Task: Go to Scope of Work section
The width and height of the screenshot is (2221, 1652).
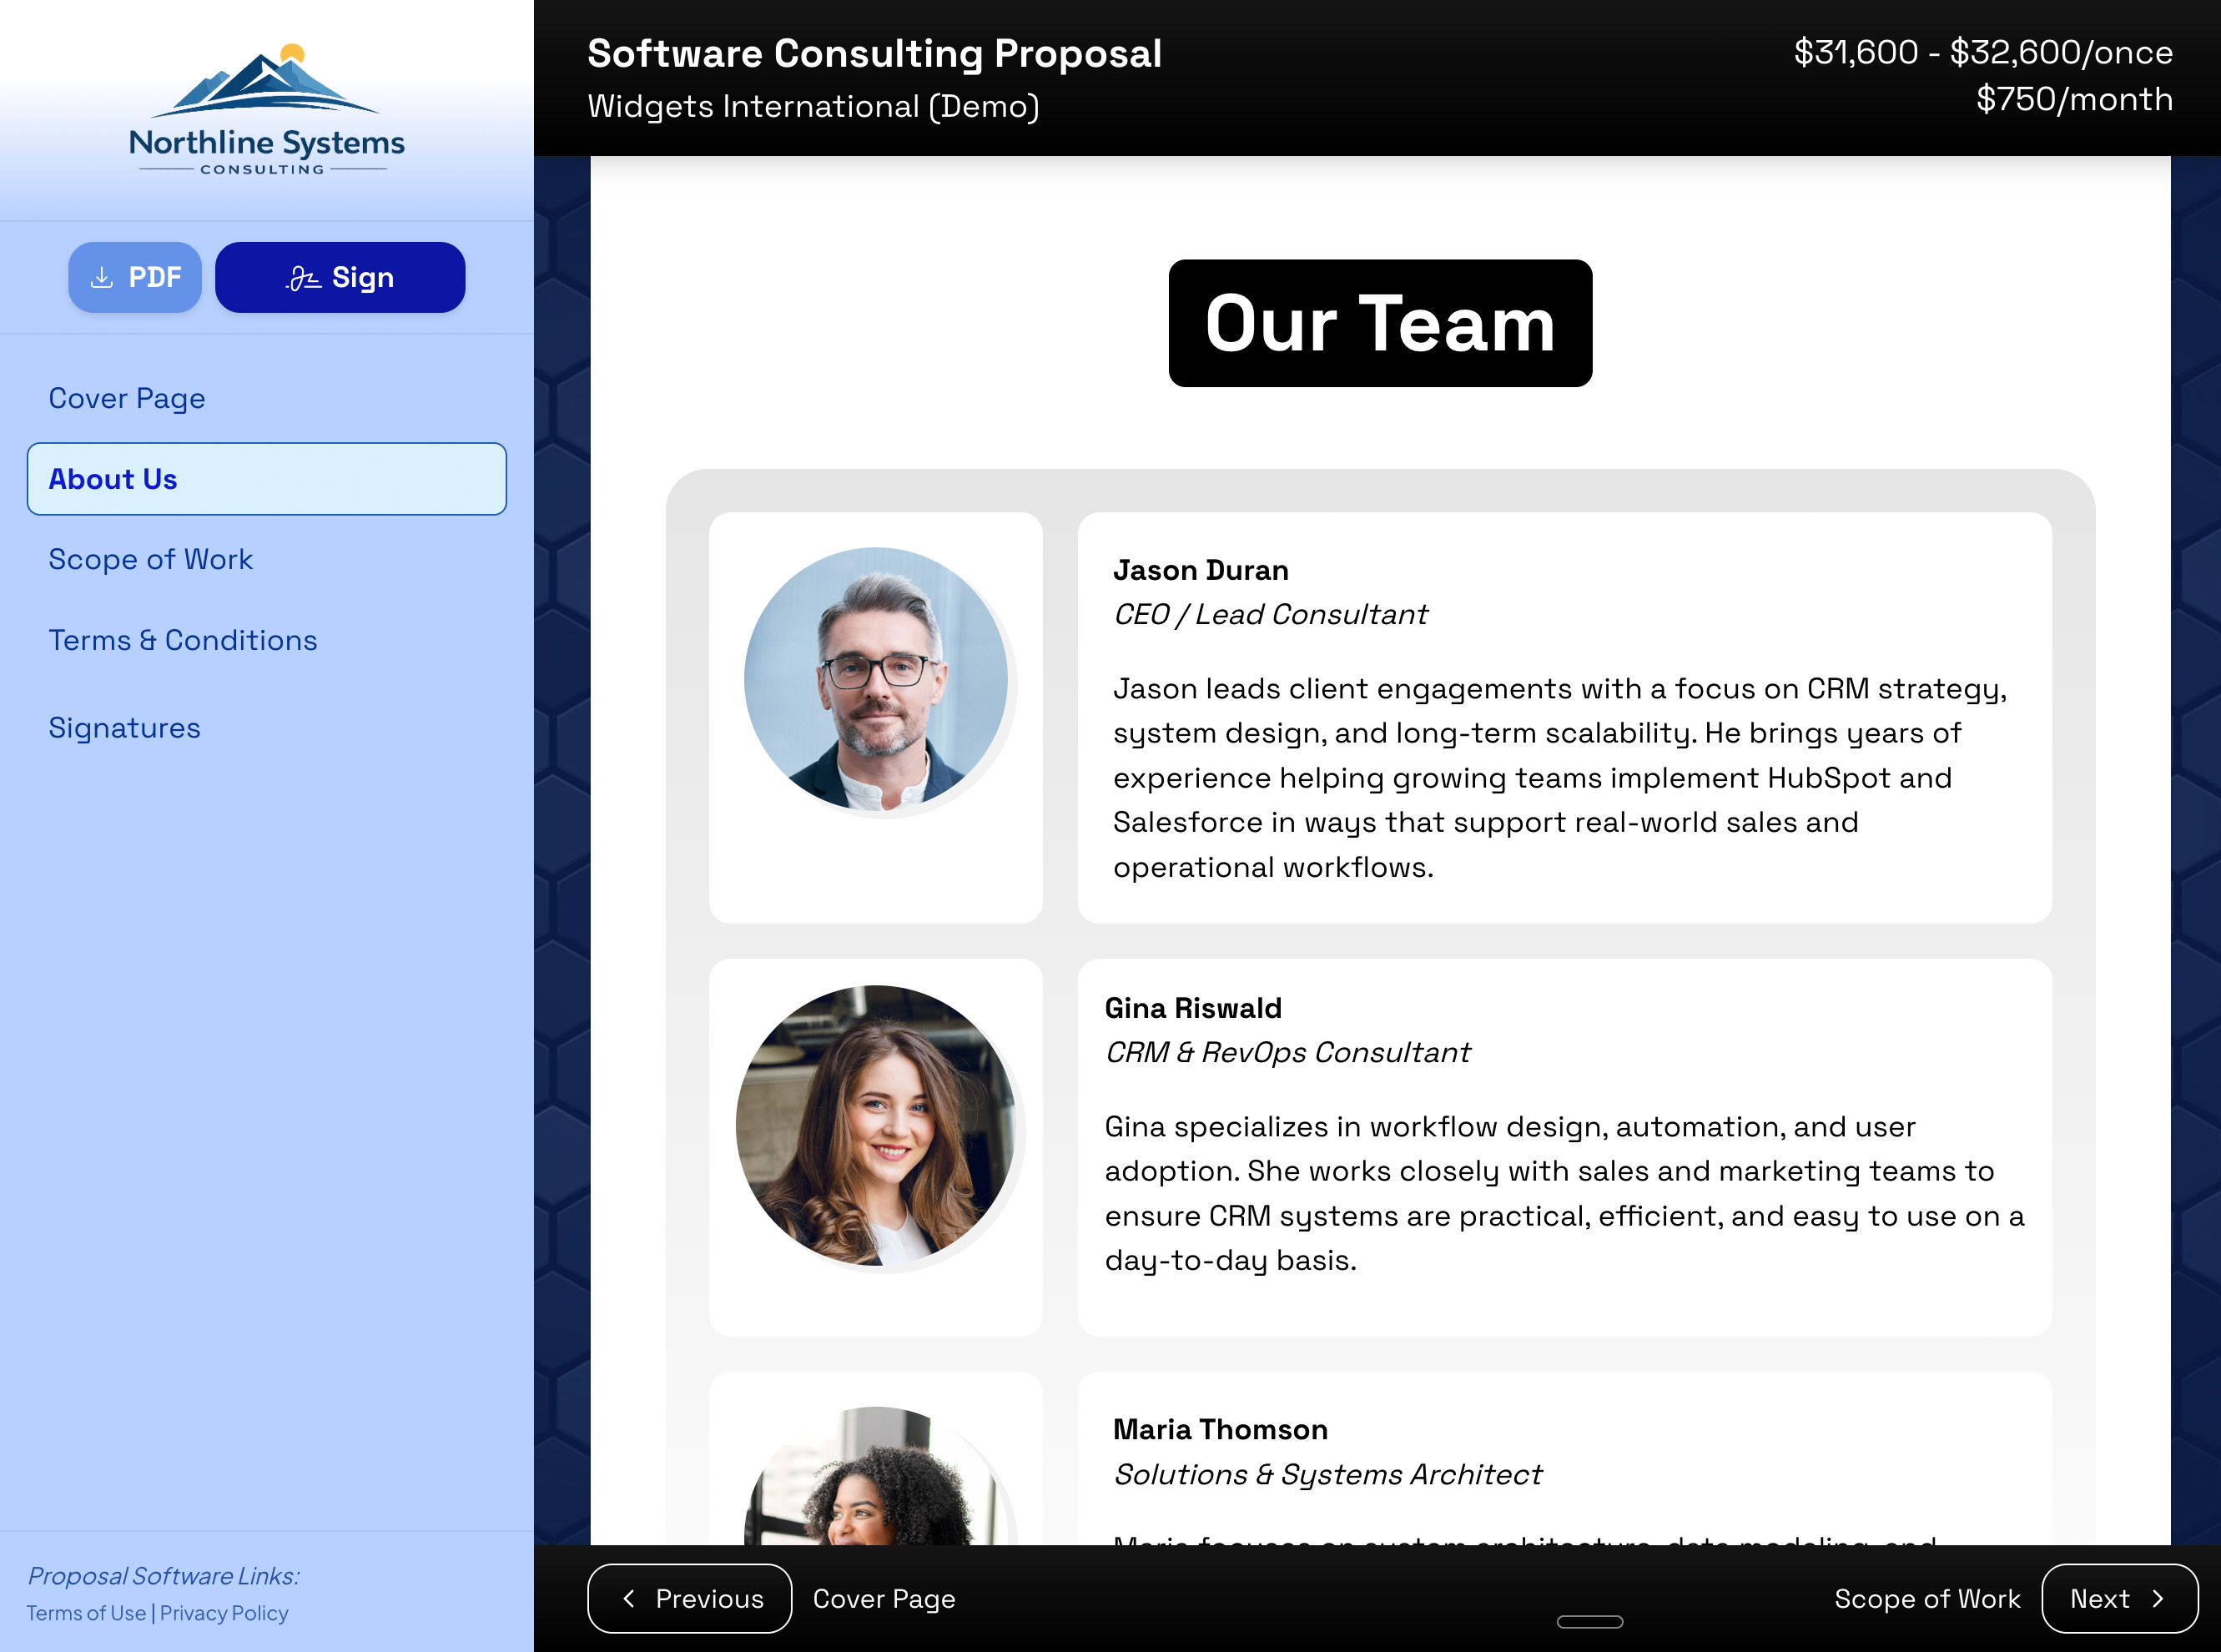Action: click(x=151, y=559)
